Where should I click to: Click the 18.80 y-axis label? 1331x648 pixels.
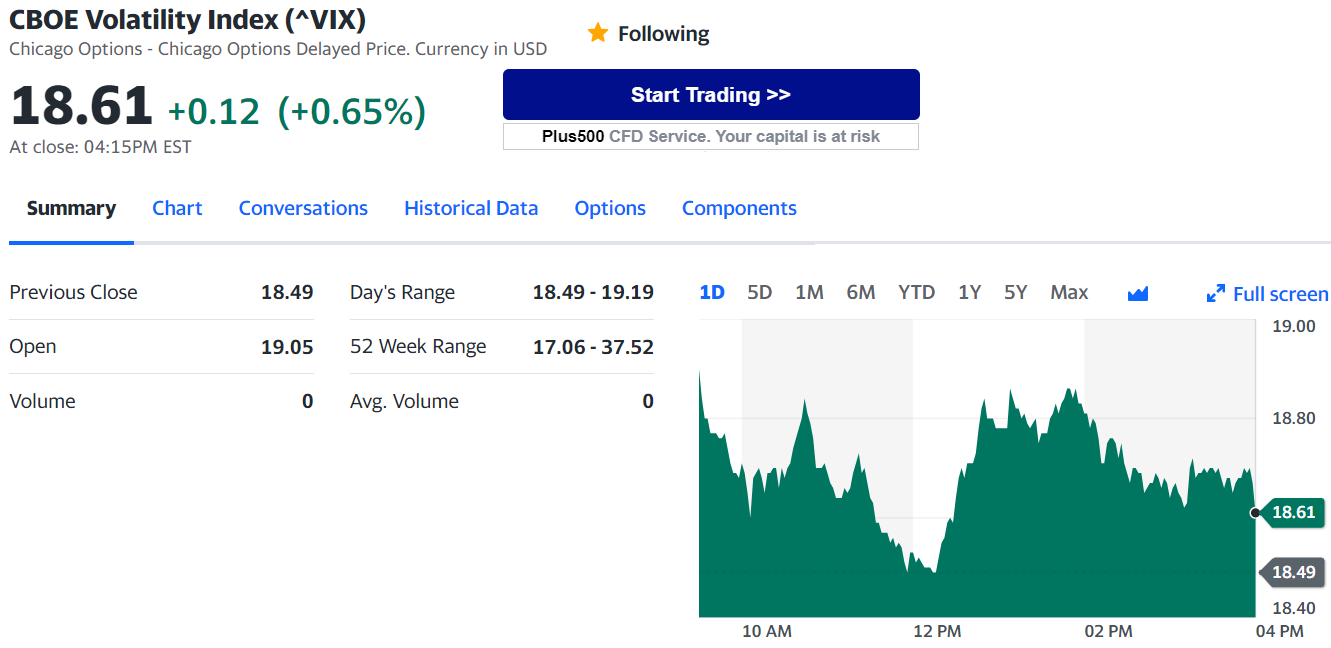coord(1294,418)
